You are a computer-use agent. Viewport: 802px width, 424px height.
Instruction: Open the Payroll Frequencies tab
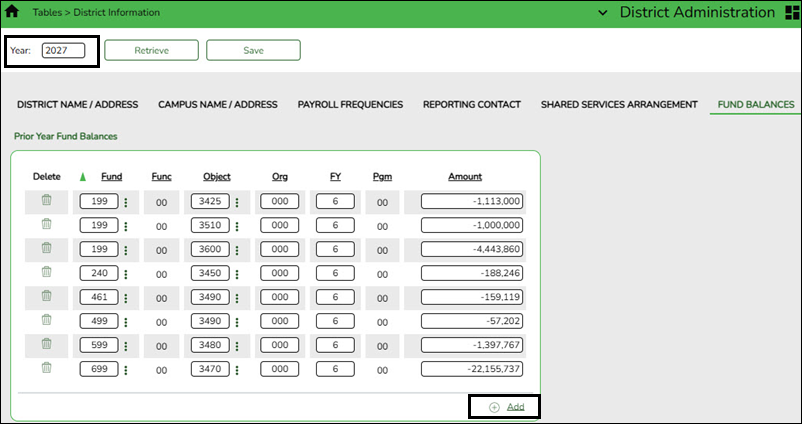pos(350,104)
